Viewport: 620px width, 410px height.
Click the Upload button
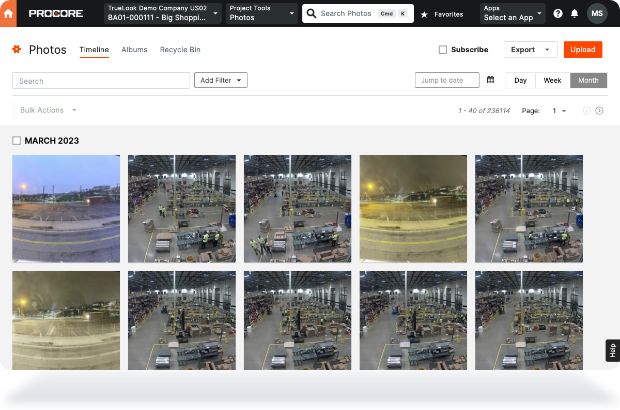pos(583,49)
